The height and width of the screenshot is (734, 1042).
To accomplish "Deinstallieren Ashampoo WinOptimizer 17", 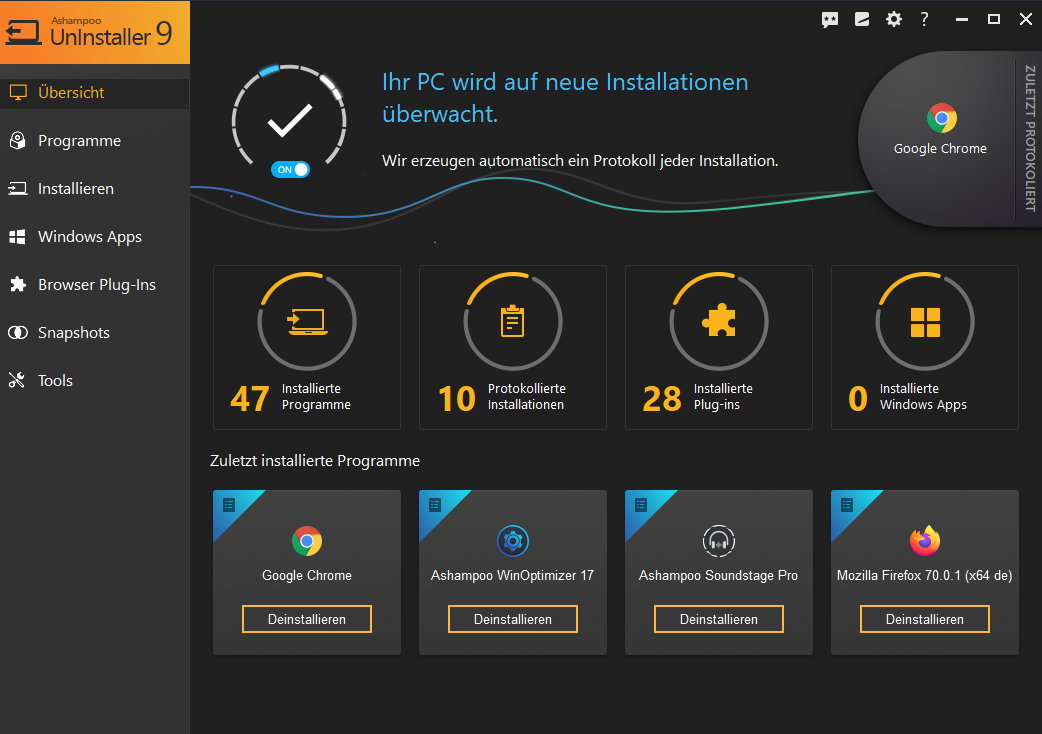I will [x=512, y=618].
